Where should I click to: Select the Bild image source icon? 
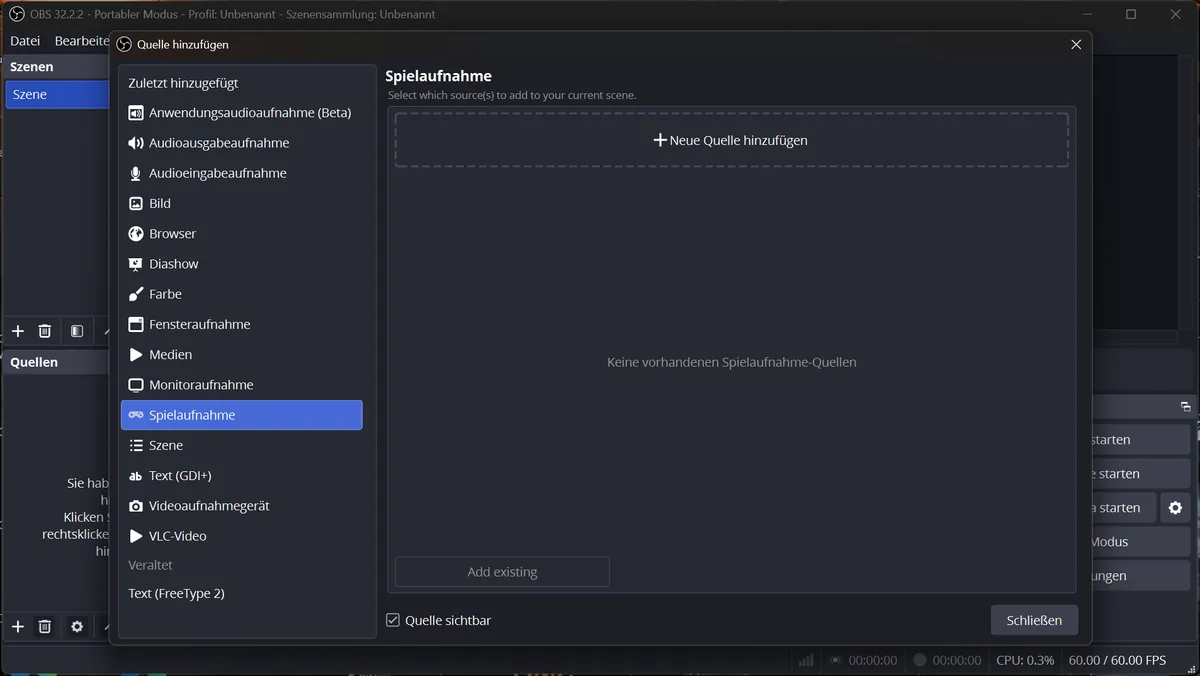pyautogui.click(x=136, y=203)
